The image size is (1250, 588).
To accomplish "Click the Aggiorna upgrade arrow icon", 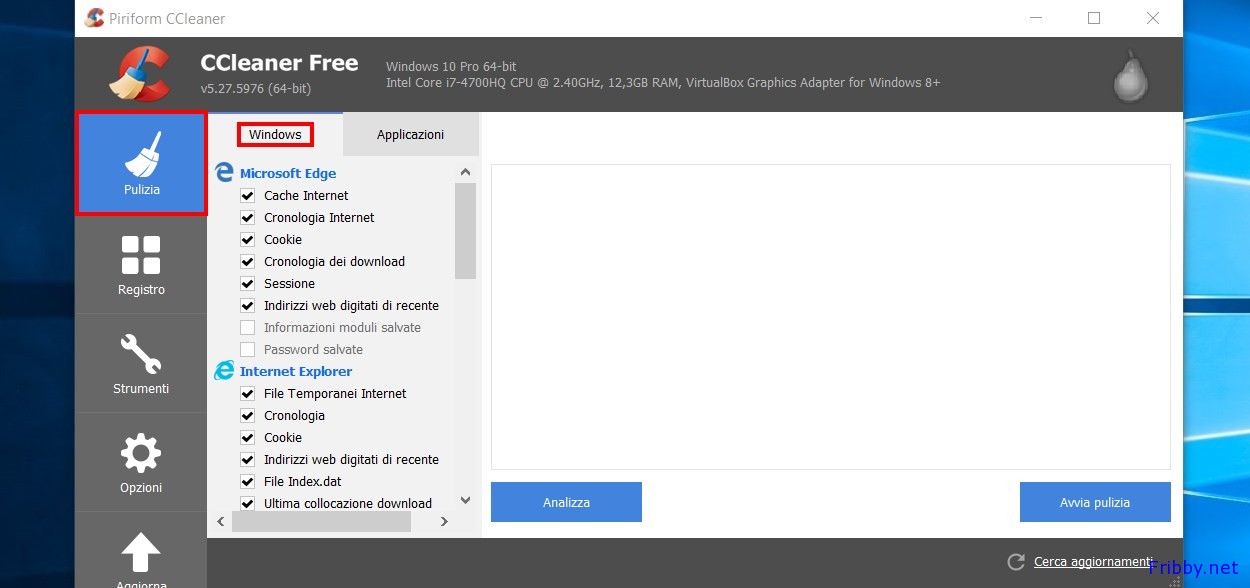I will pyautogui.click(x=141, y=552).
